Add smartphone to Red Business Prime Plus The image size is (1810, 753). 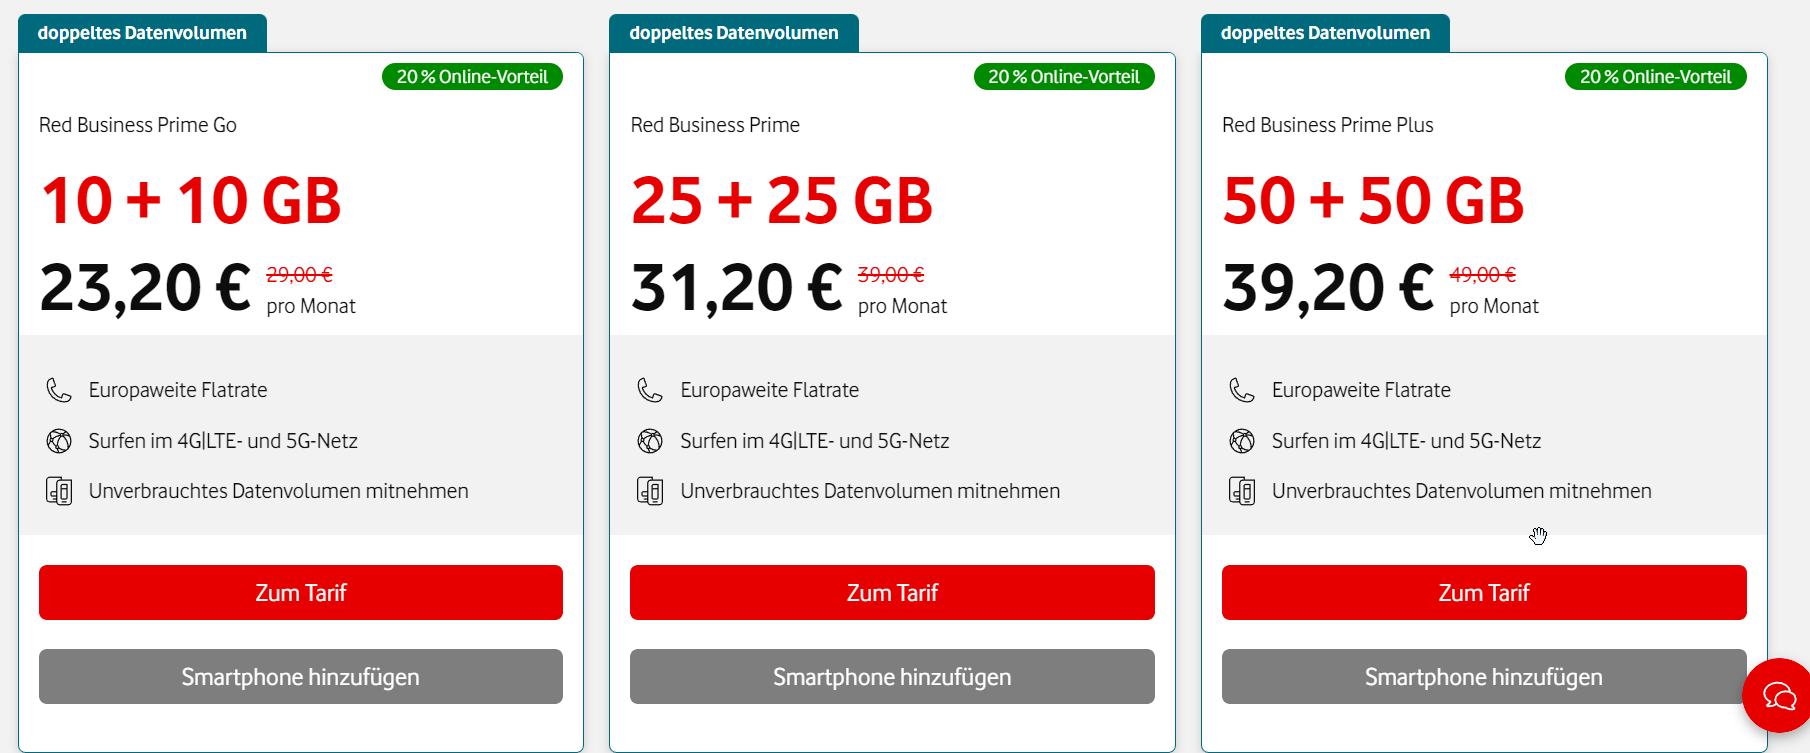[1484, 677]
